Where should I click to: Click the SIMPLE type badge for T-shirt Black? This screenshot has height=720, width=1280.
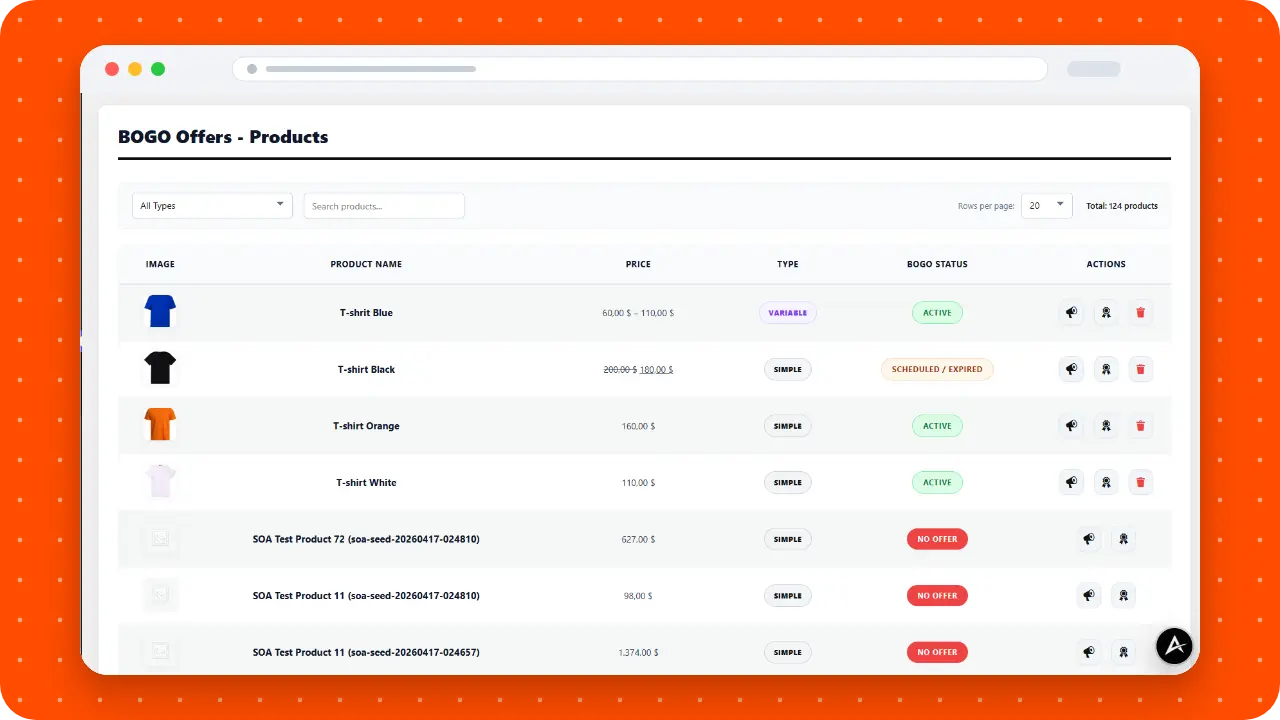788,369
